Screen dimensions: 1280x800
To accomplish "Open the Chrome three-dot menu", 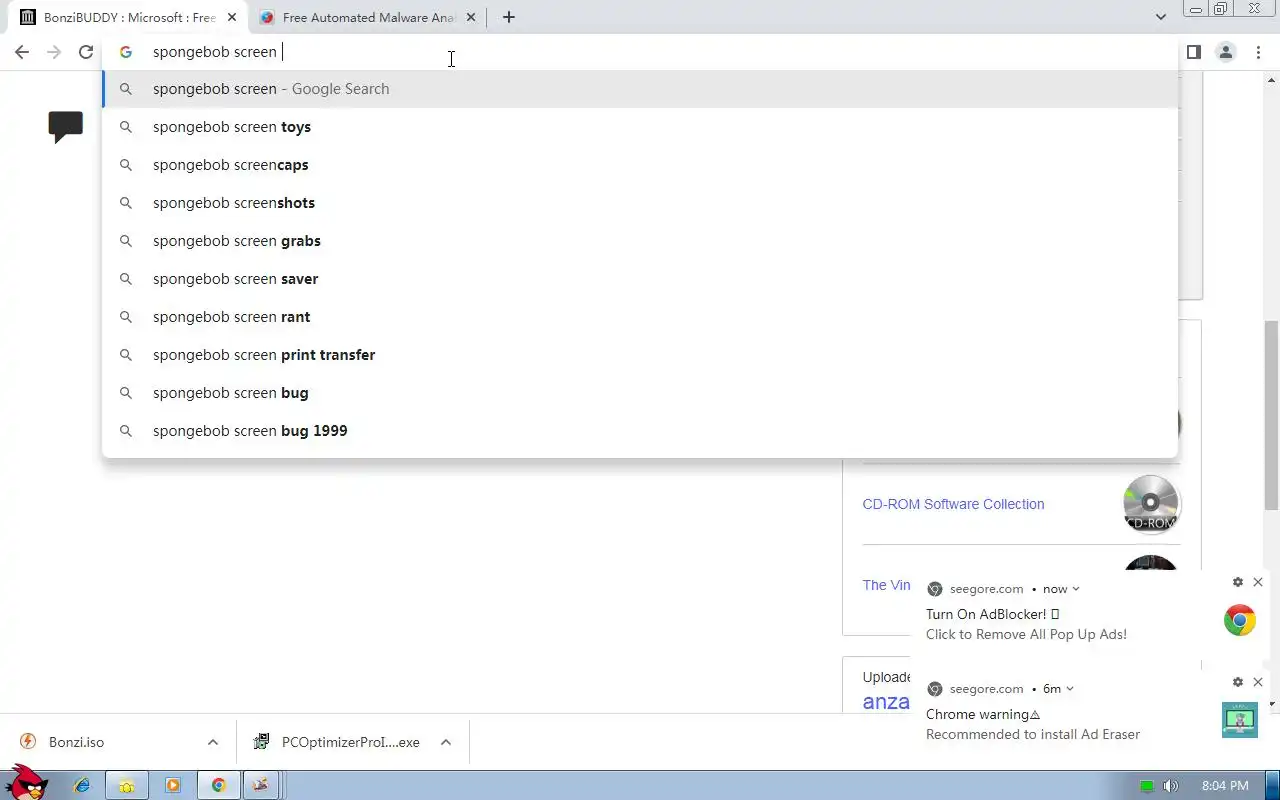I will [x=1258, y=52].
